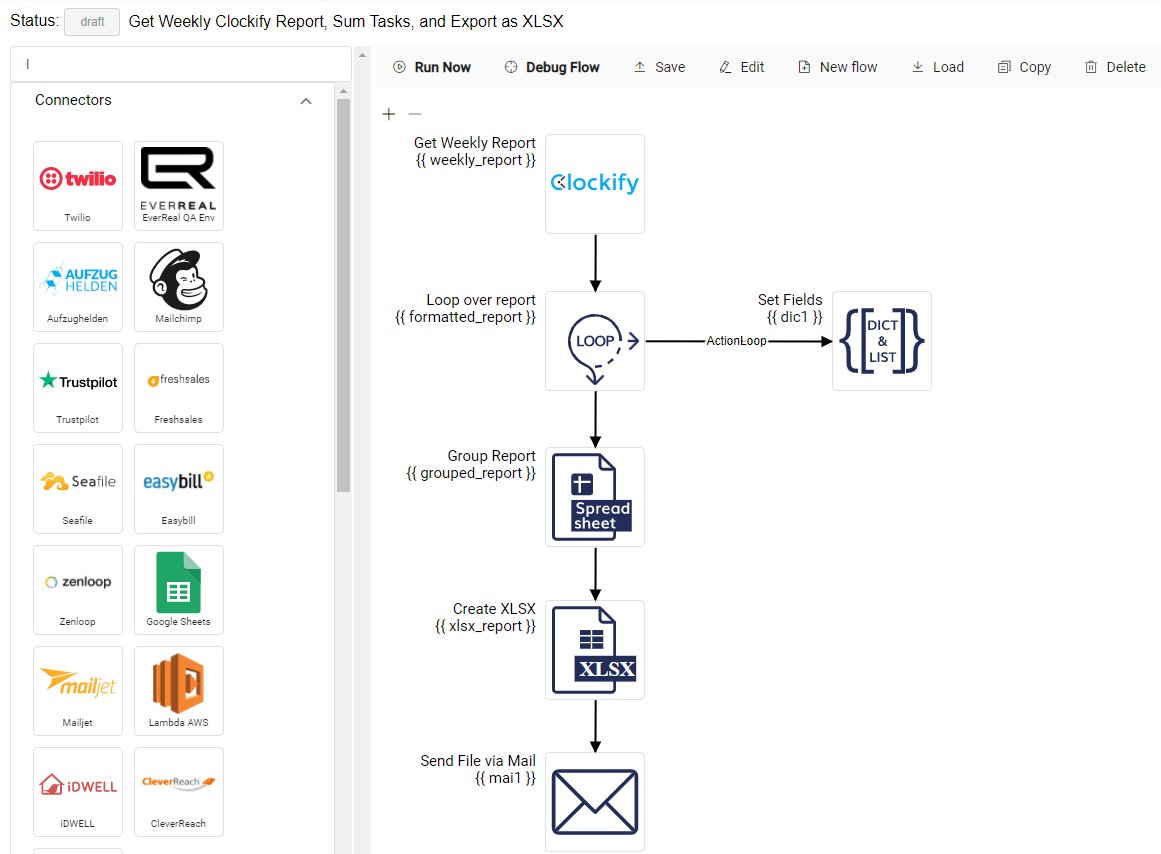Click the scroll-up arrow of connector panel
Viewport: 1161px width, 854px height.
point(343,91)
